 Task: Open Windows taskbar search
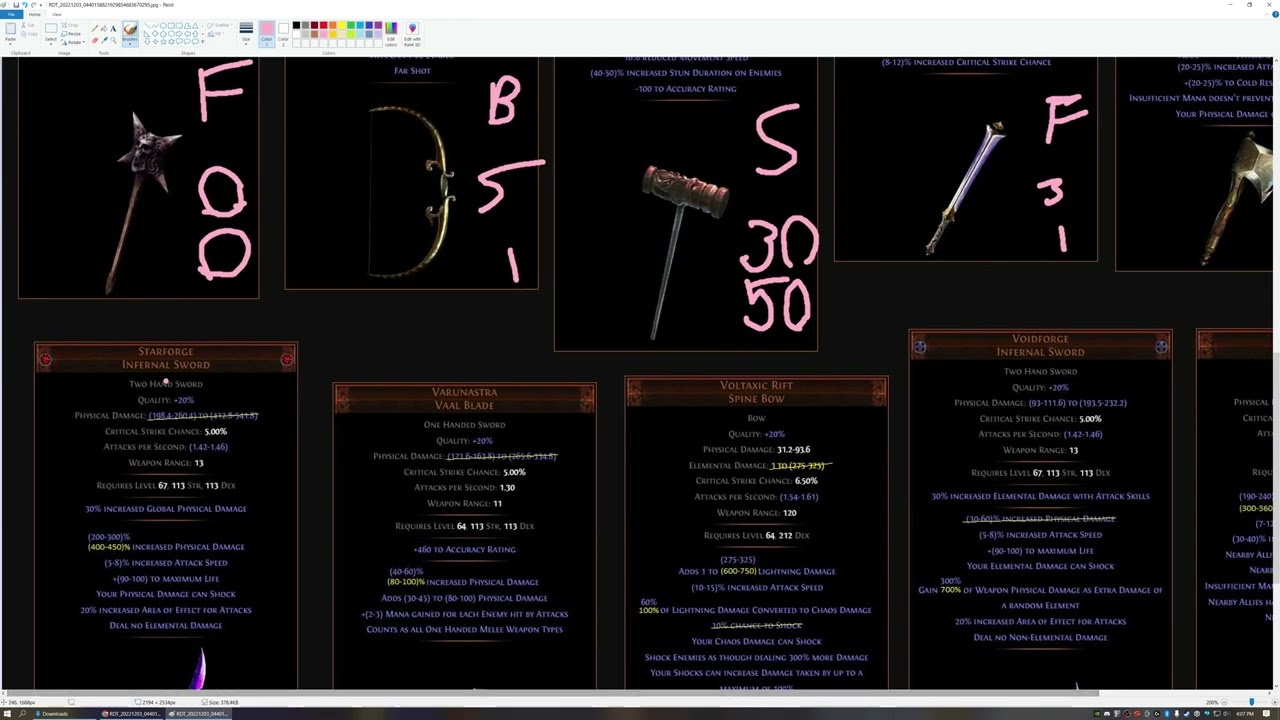pos(22,714)
